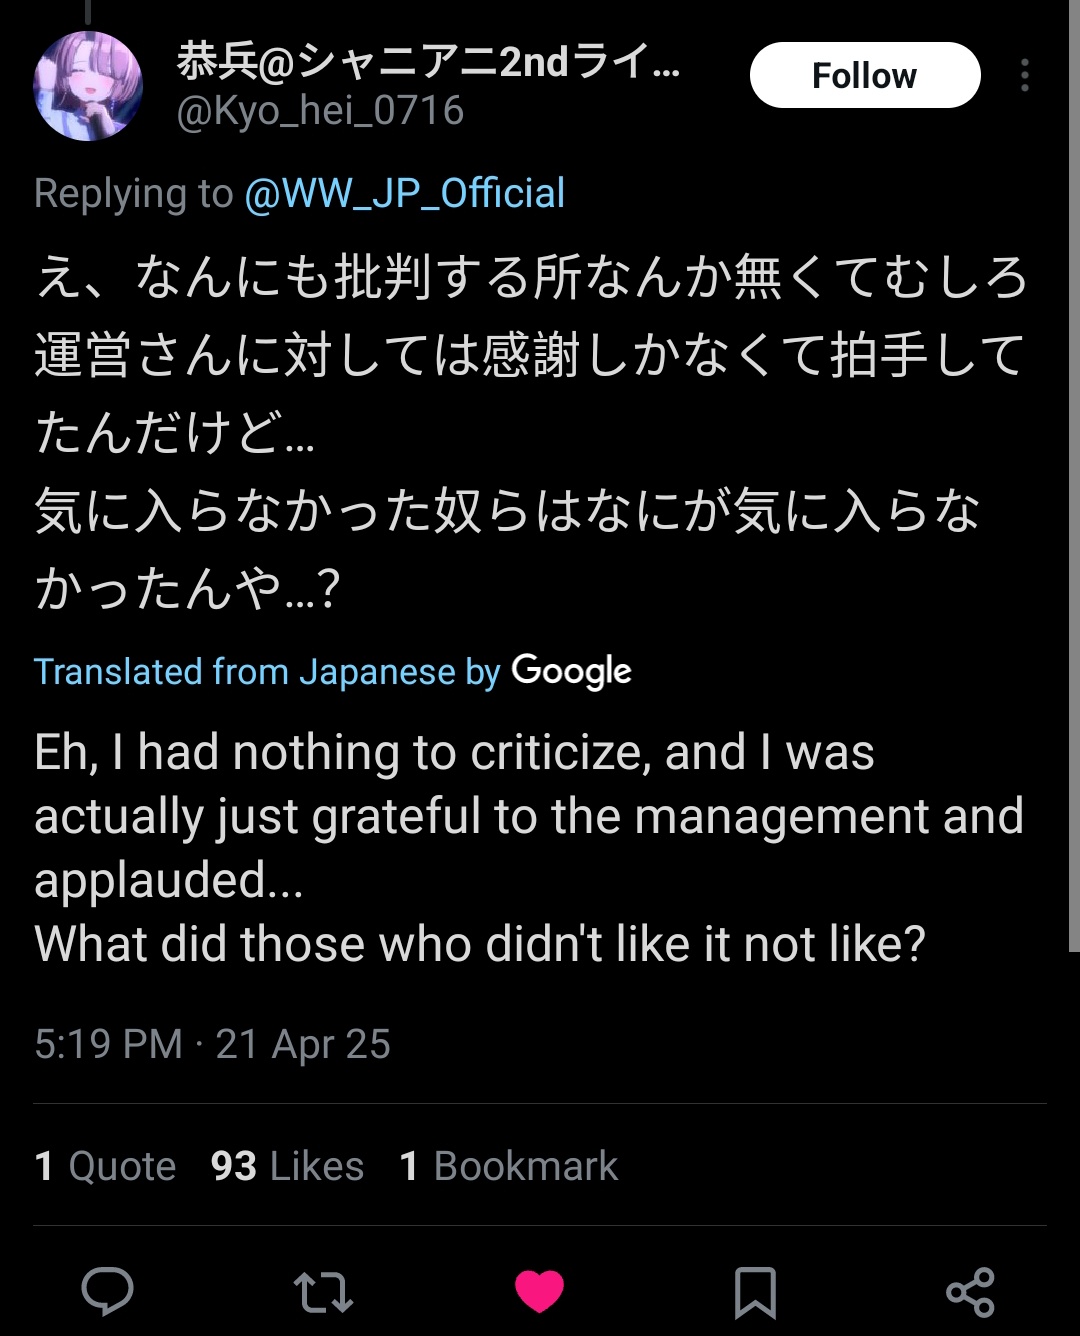Open the @WW_JP_Official mention link
This screenshot has height=1336, width=1080.
[x=404, y=193]
